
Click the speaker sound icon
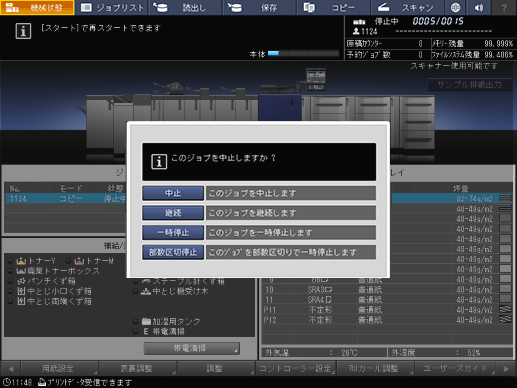click(479, 7)
